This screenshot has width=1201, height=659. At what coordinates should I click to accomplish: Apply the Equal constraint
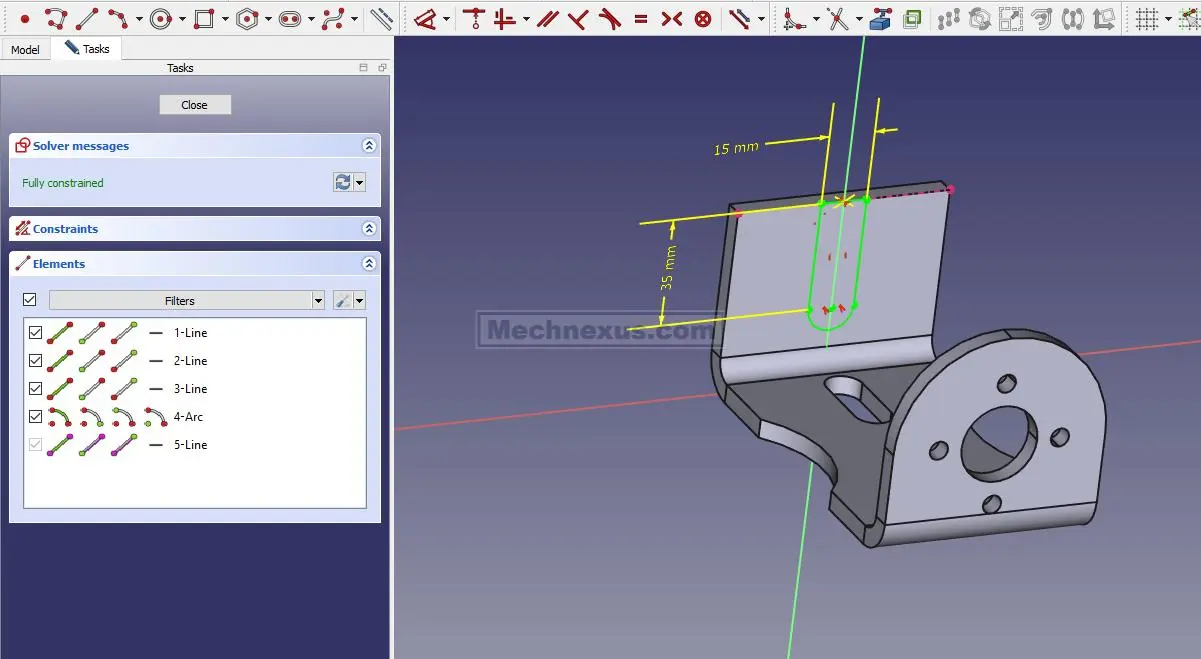click(641, 18)
